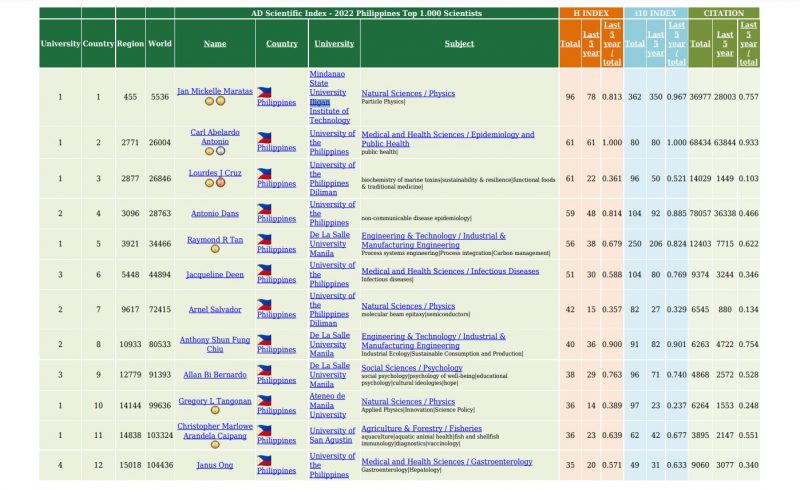Sort by the Name column header

pos(215,44)
